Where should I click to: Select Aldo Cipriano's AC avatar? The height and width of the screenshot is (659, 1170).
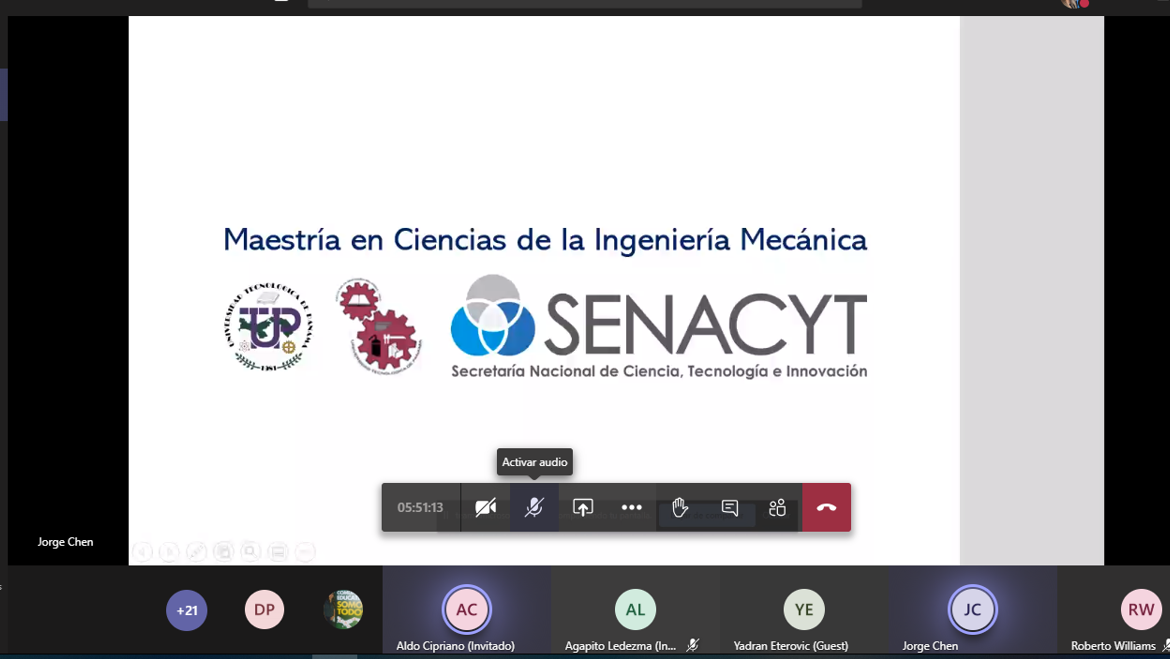[x=467, y=609]
